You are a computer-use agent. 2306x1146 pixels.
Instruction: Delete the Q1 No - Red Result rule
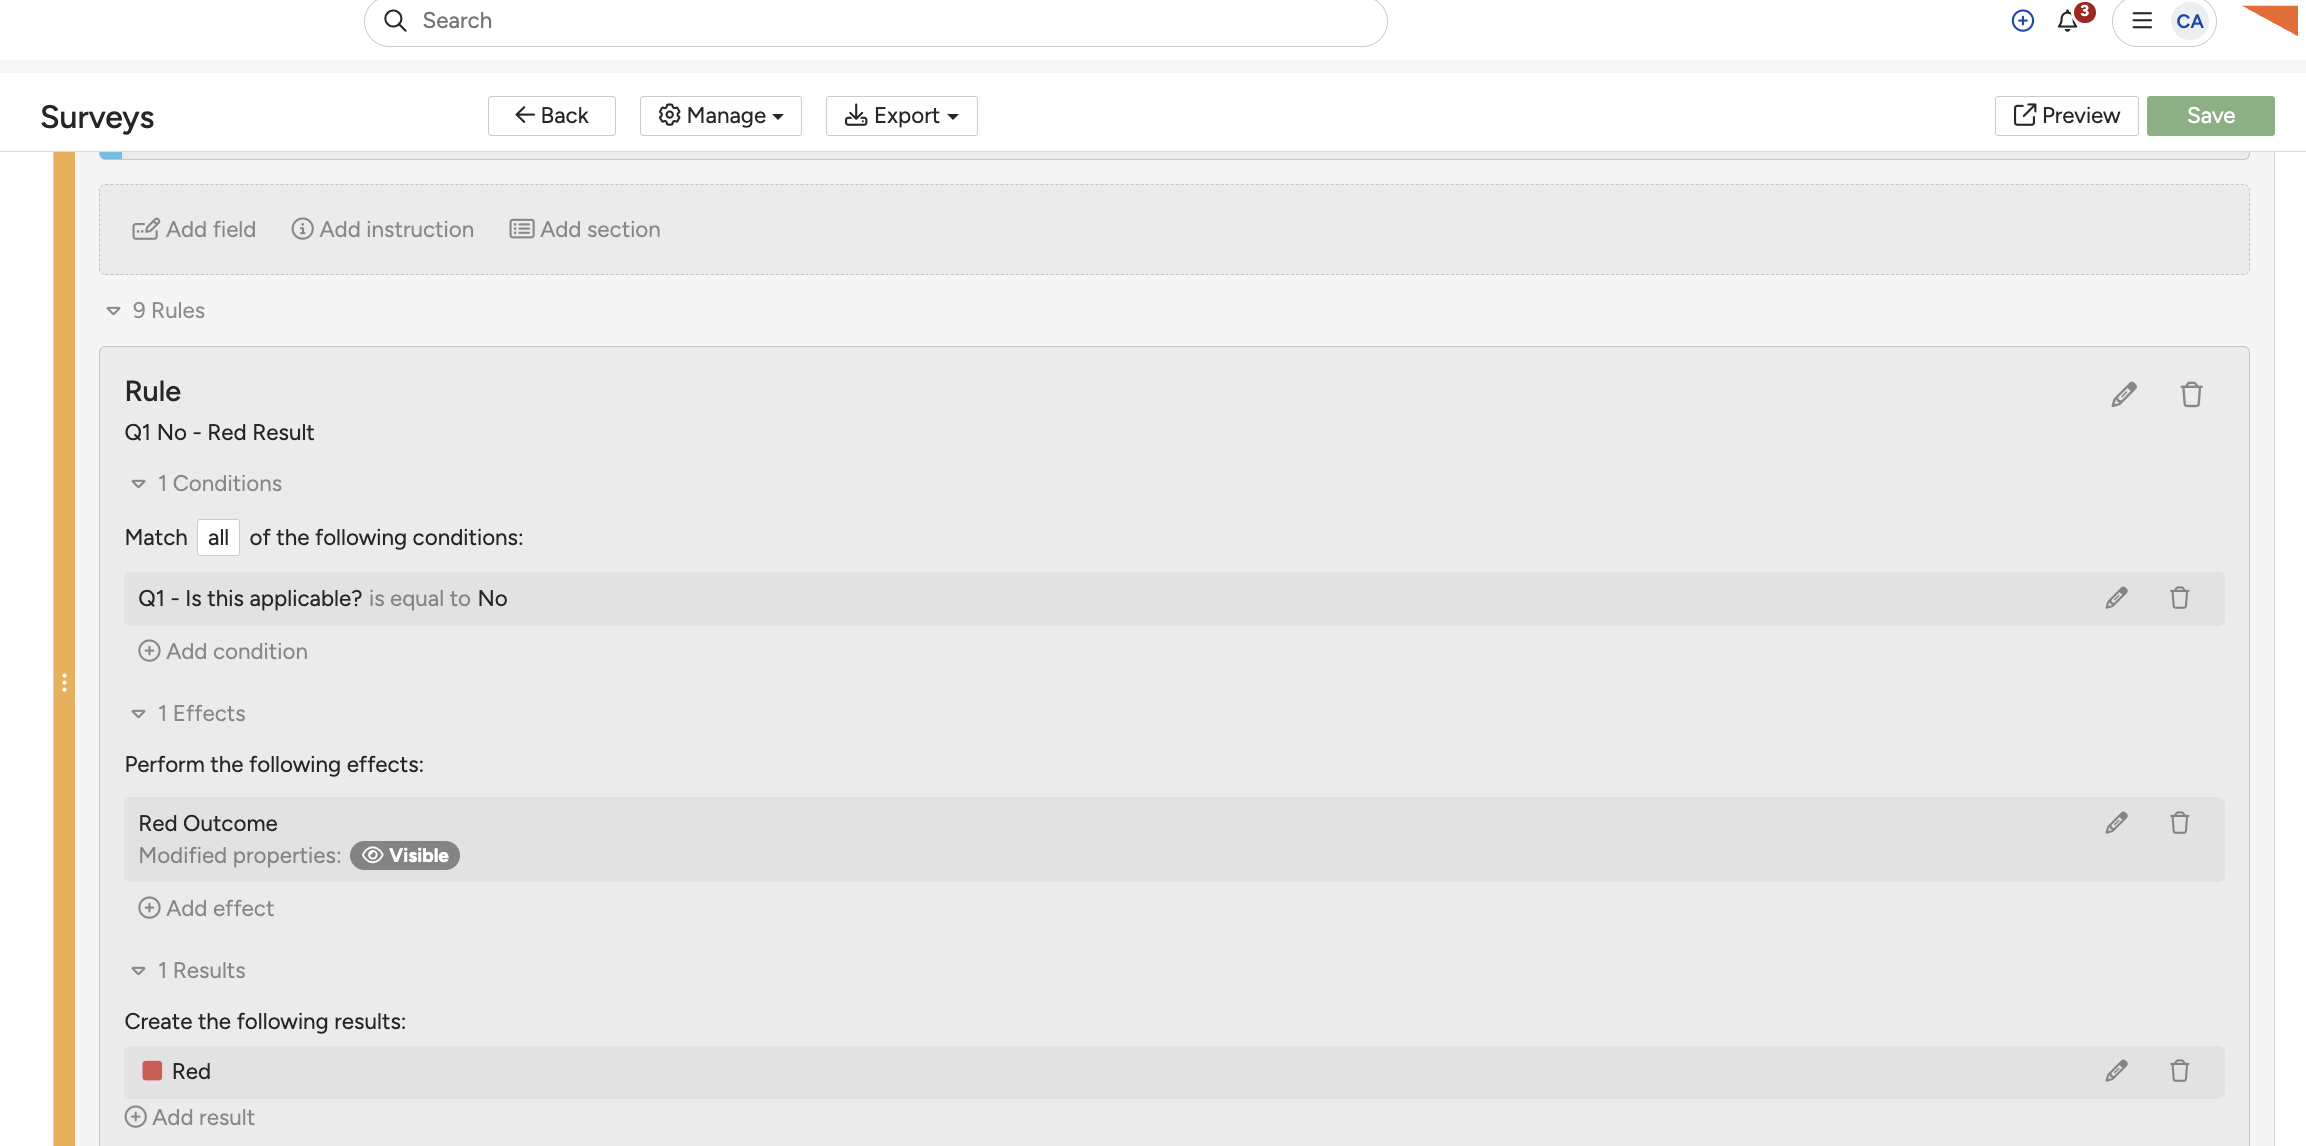click(2191, 395)
